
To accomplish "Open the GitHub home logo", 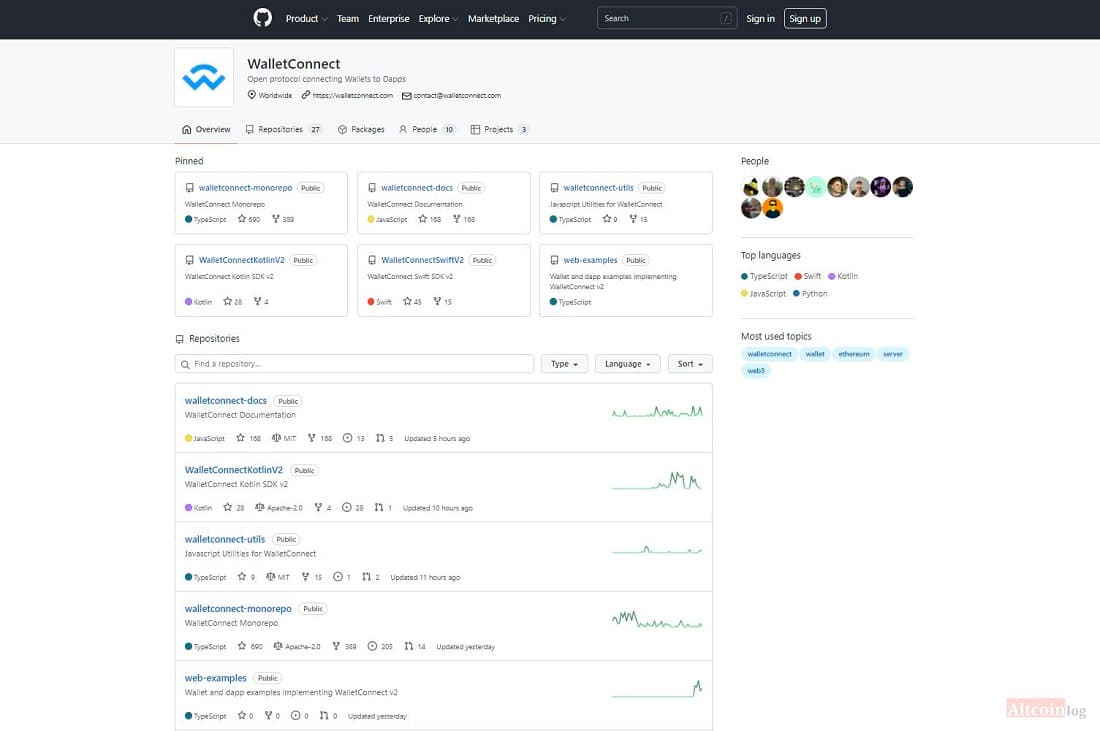I will [x=262, y=18].
